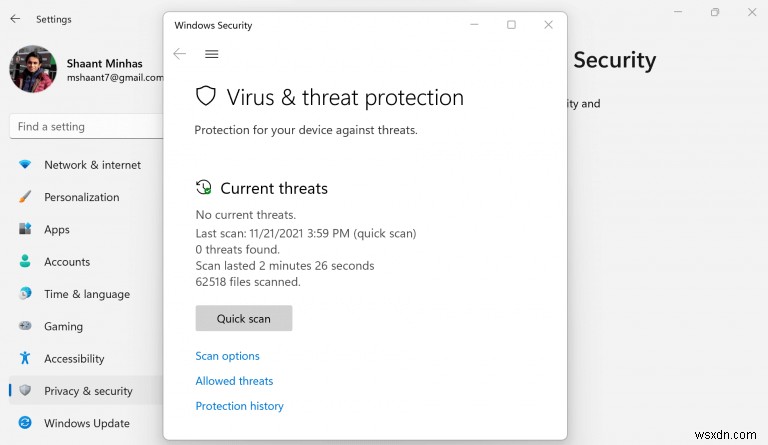Open the hamburger navigation menu in Windows Security
The image size is (768, 445).
click(212, 54)
